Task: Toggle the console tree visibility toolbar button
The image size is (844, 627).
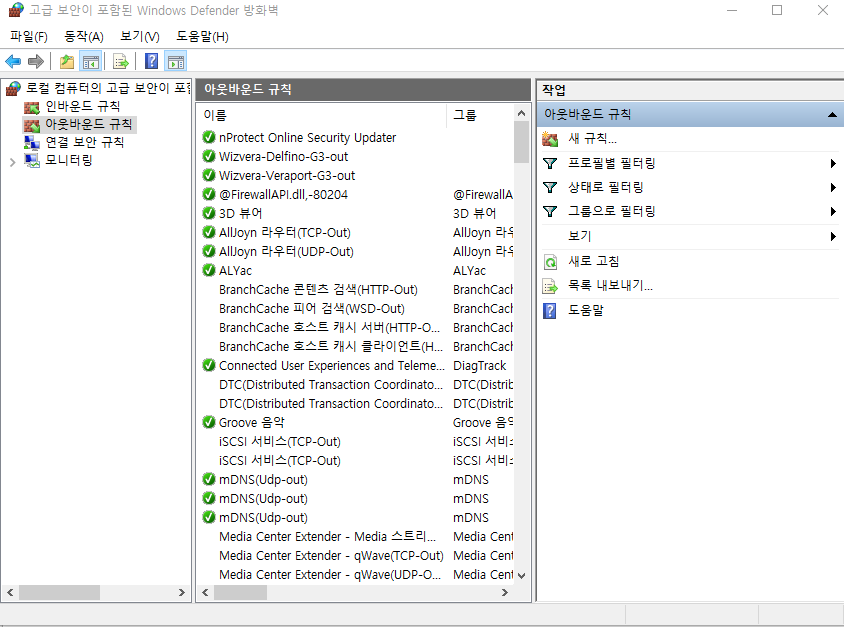Action: (90, 61)
